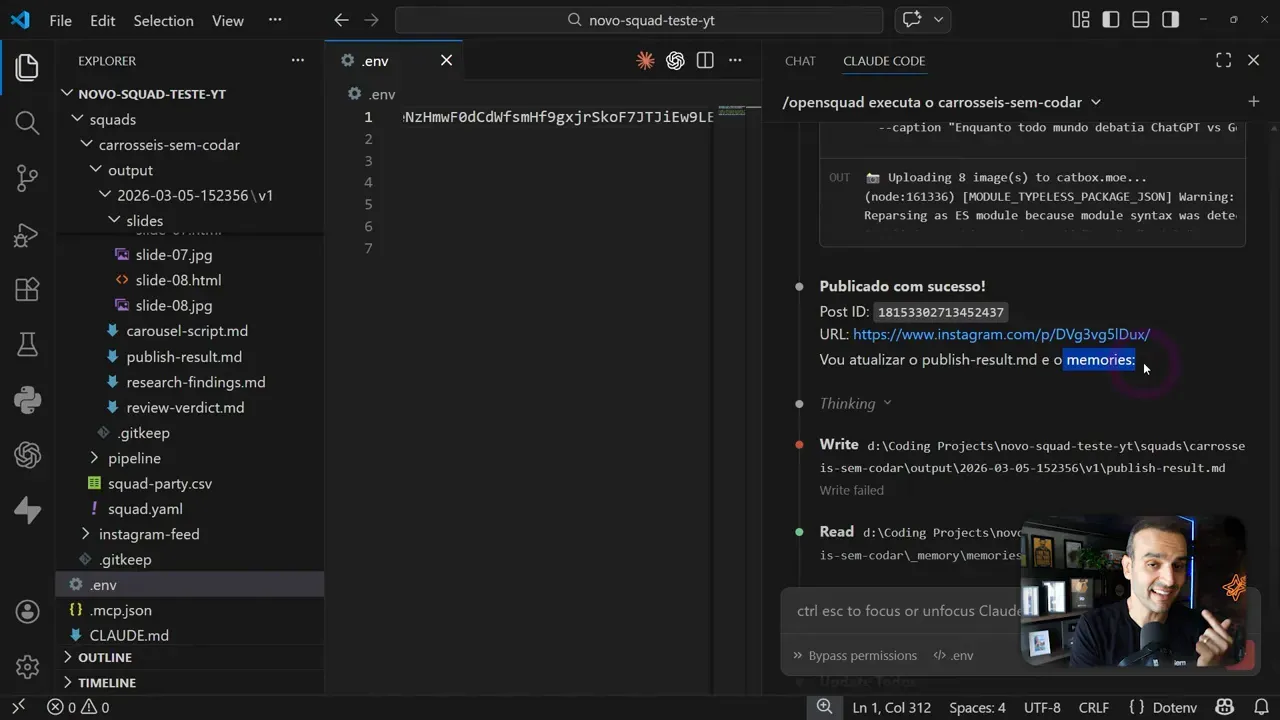Open the View menu
The height and width of the screenshot is (720, 1280).
[227, 20]
